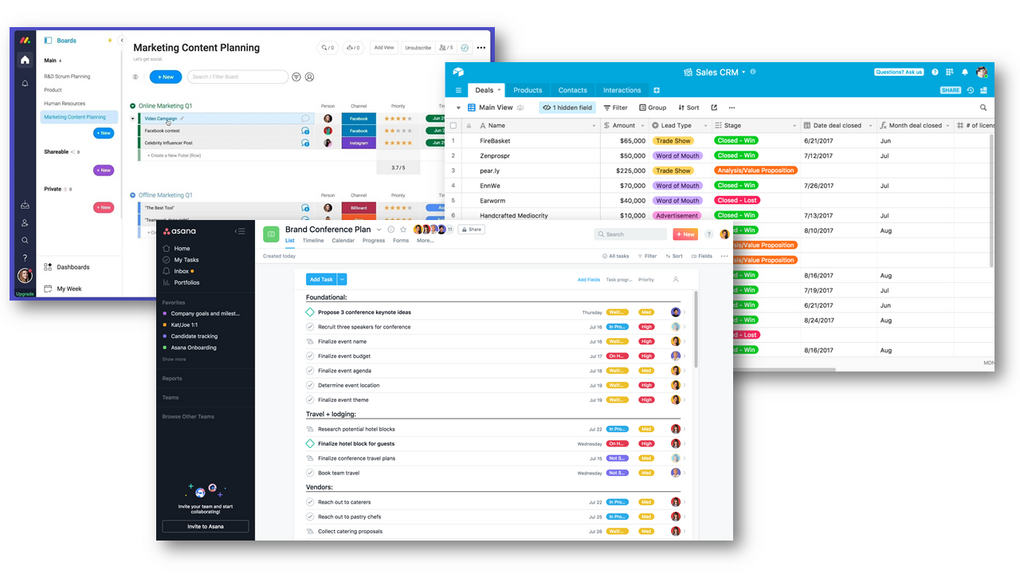Switch to the Calendar tab in Asana
This screenshot has height=574, width=1020.
[343, 241]
